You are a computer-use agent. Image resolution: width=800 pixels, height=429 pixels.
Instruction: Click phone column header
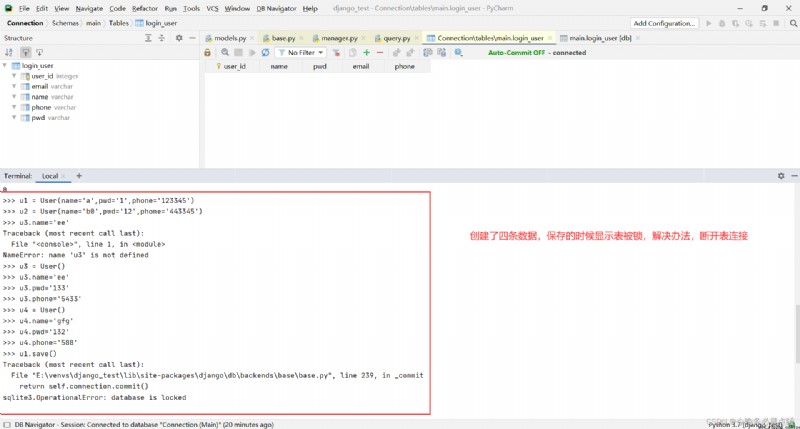click(405, 66)
